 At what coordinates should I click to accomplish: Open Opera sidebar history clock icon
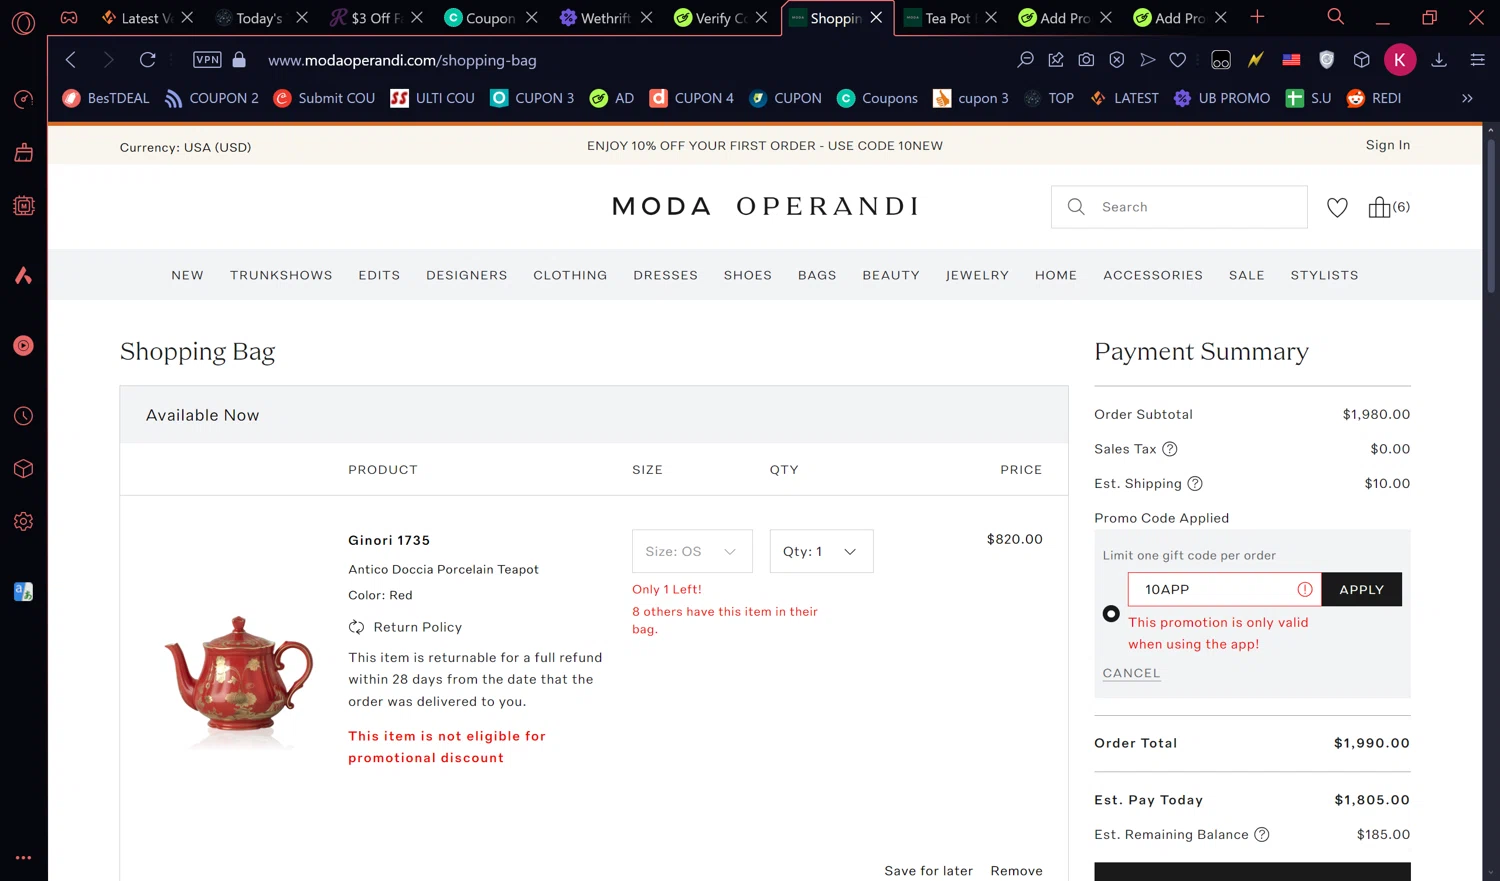pos(24,416)
